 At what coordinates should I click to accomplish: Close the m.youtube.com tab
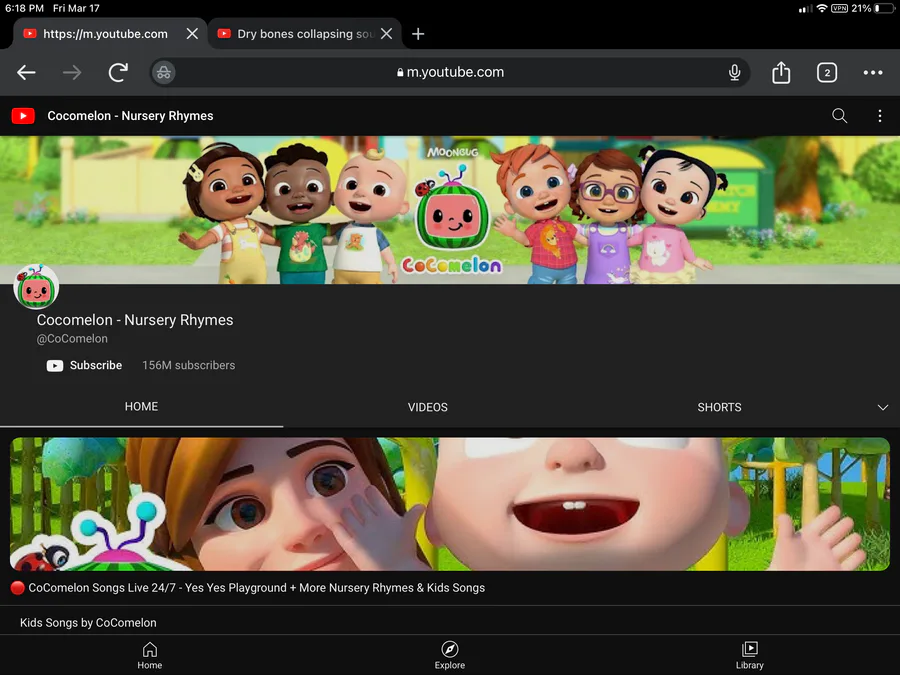click(192, 34)
